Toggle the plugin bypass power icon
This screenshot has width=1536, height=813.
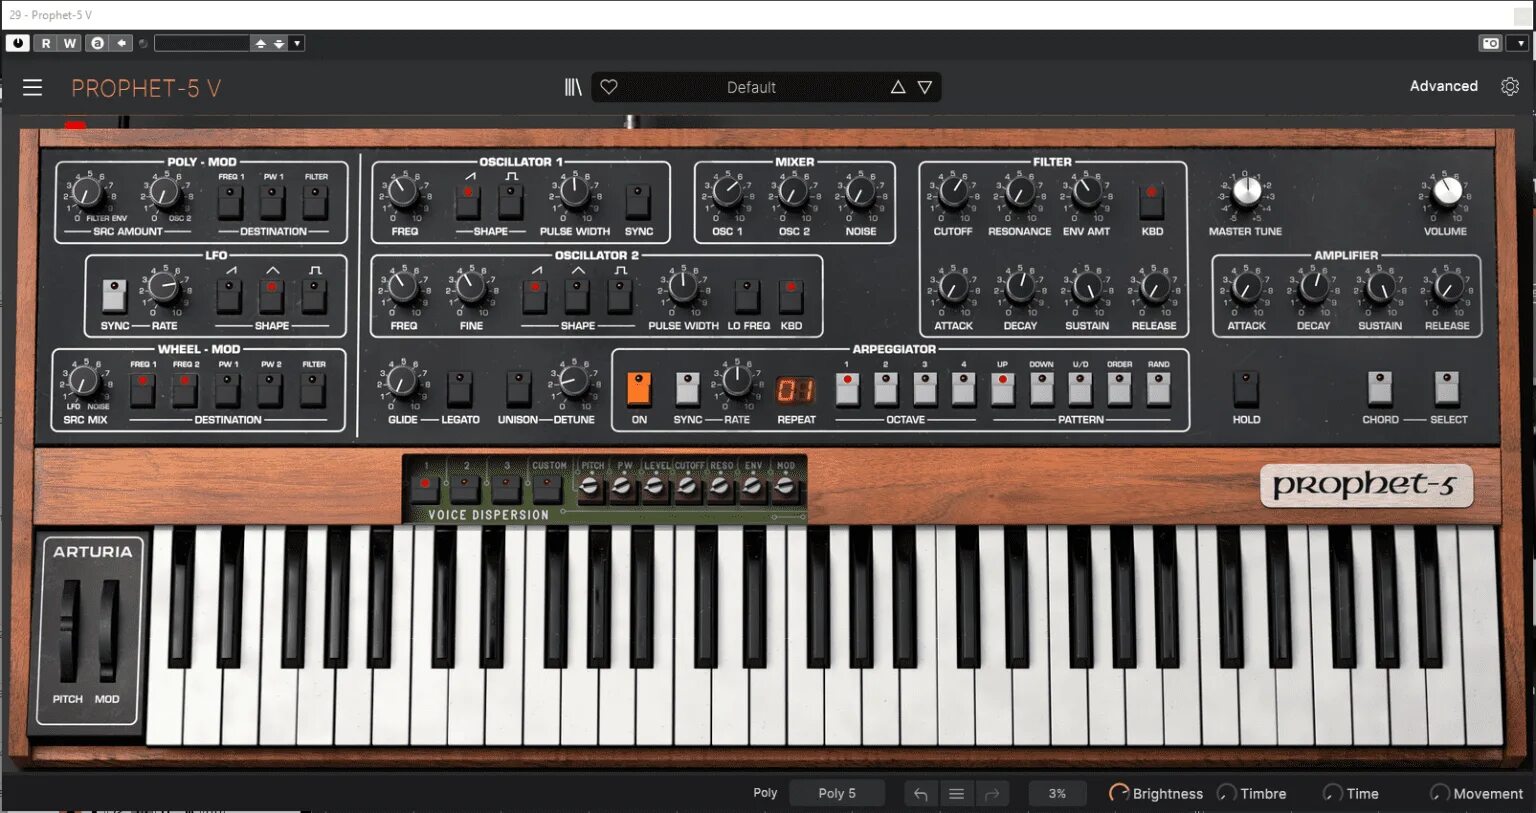pyautogui.click(x=18, y=43)
